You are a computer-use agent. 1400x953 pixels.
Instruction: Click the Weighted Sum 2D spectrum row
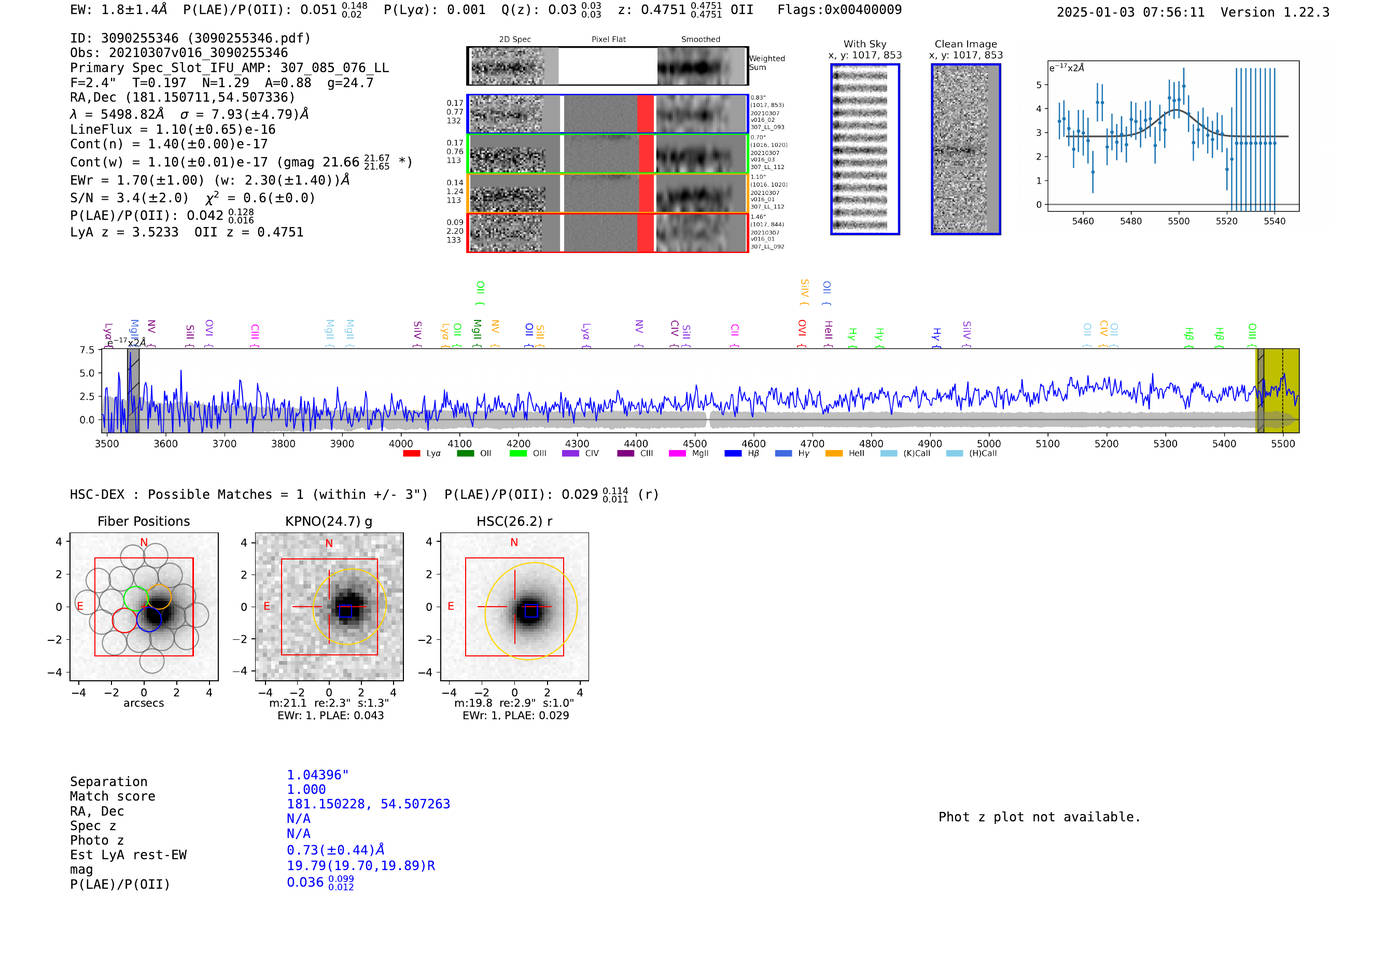pyautogui.click(x=607, y=66)
